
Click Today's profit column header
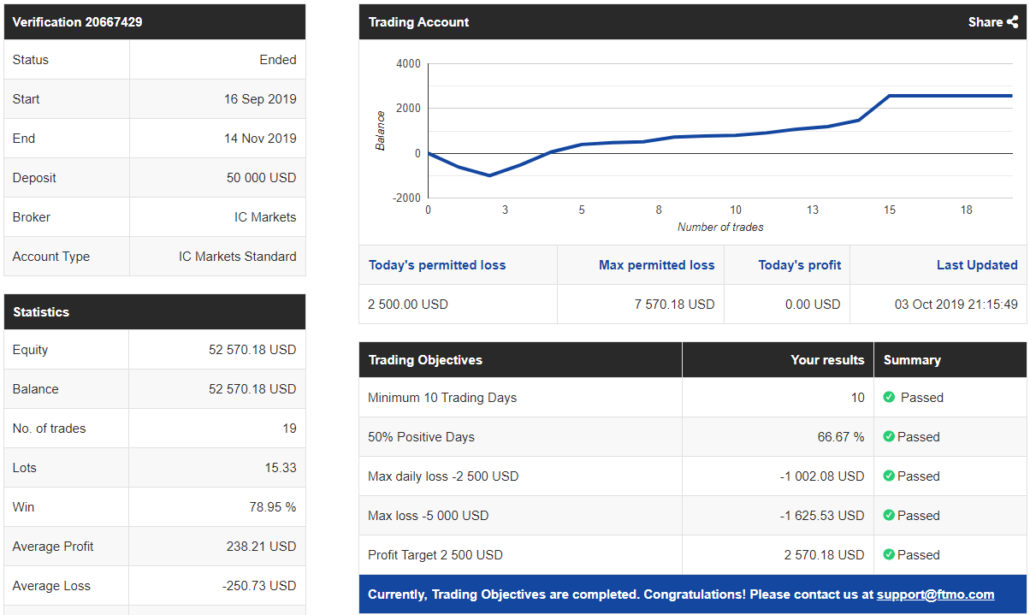pos(799,265)
